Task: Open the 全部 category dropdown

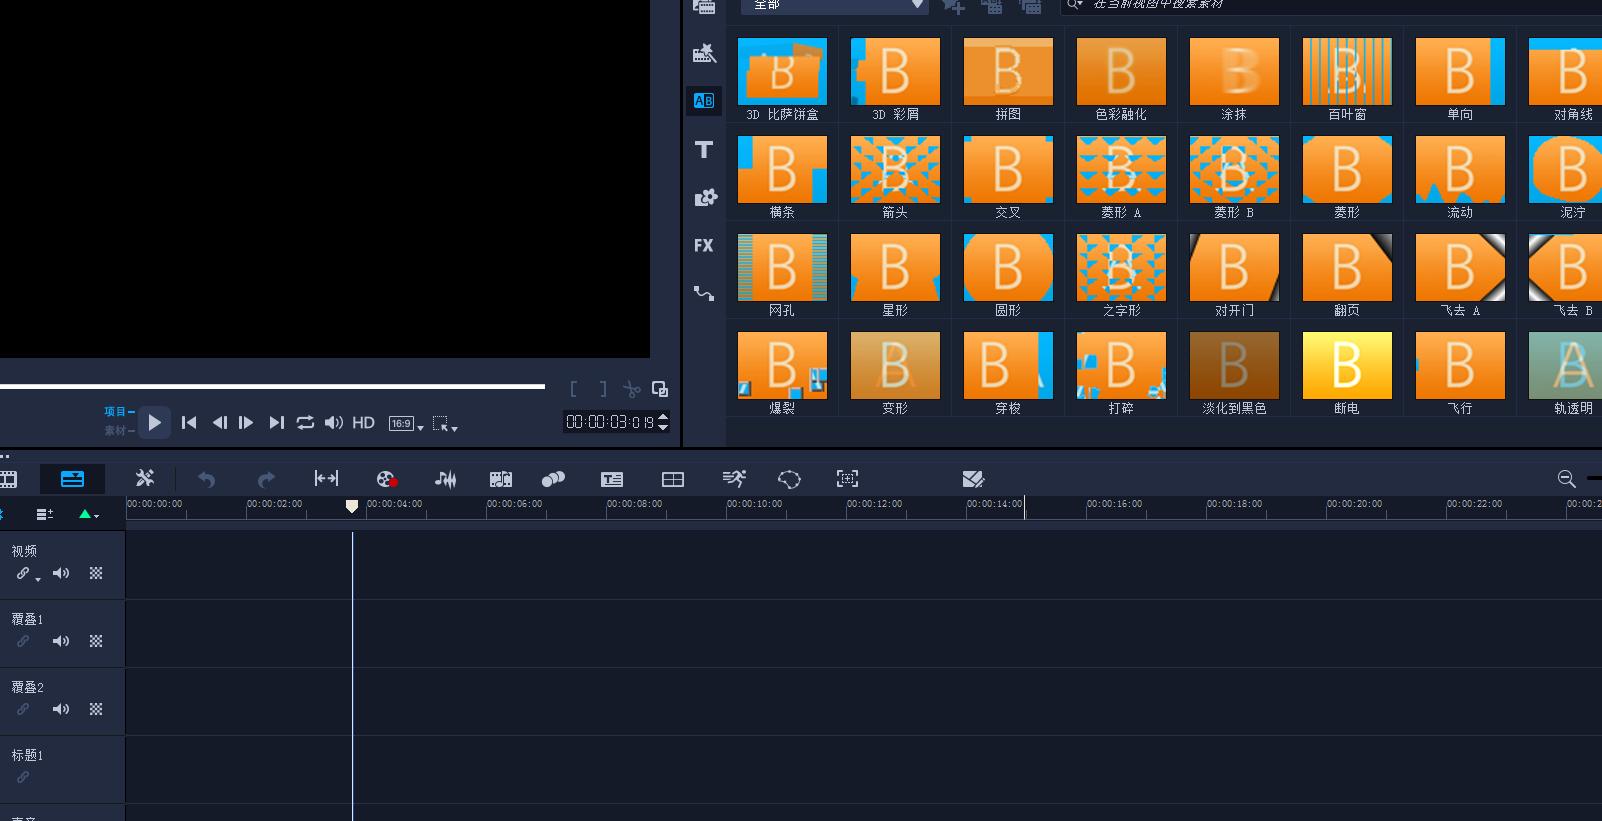Action: click(834, 6)
